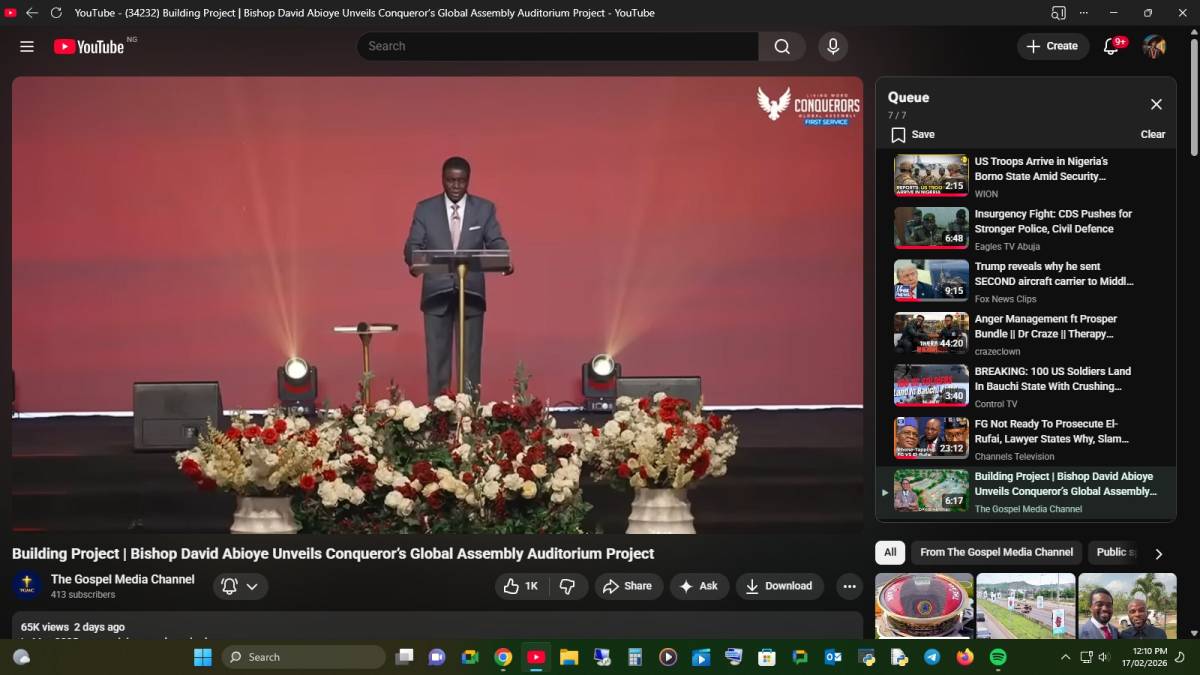This screenshot has height=675, width=1200.
Task: Open Outlook from taskbar
Action: [x=833, y=657]
